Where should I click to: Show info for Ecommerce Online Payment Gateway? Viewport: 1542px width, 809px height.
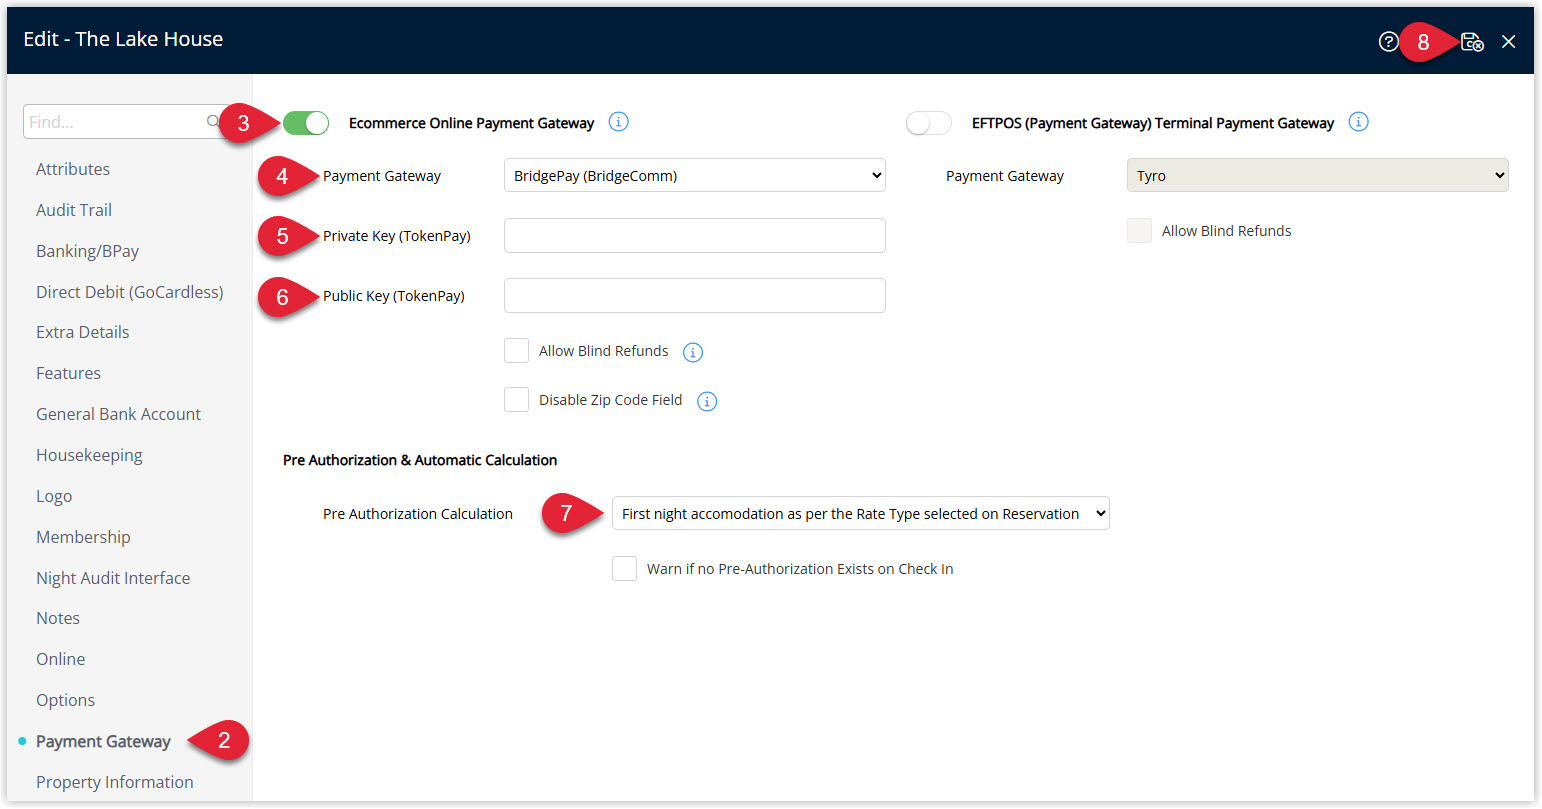coord(619,122)
